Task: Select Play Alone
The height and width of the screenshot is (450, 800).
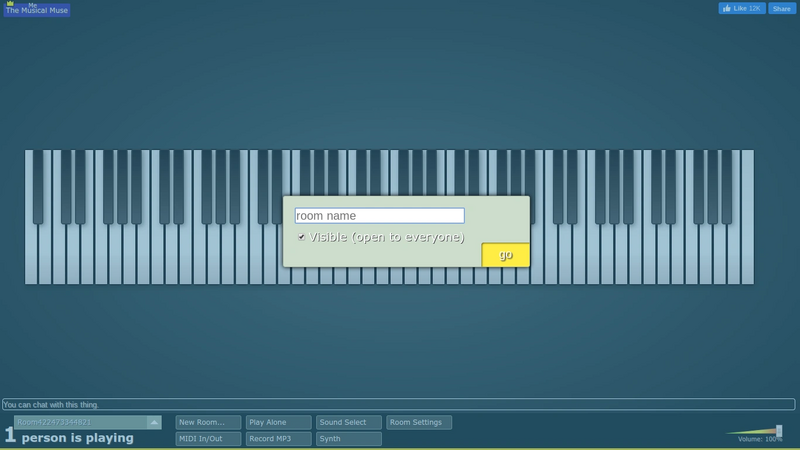Action: click(x=279, y=422)
